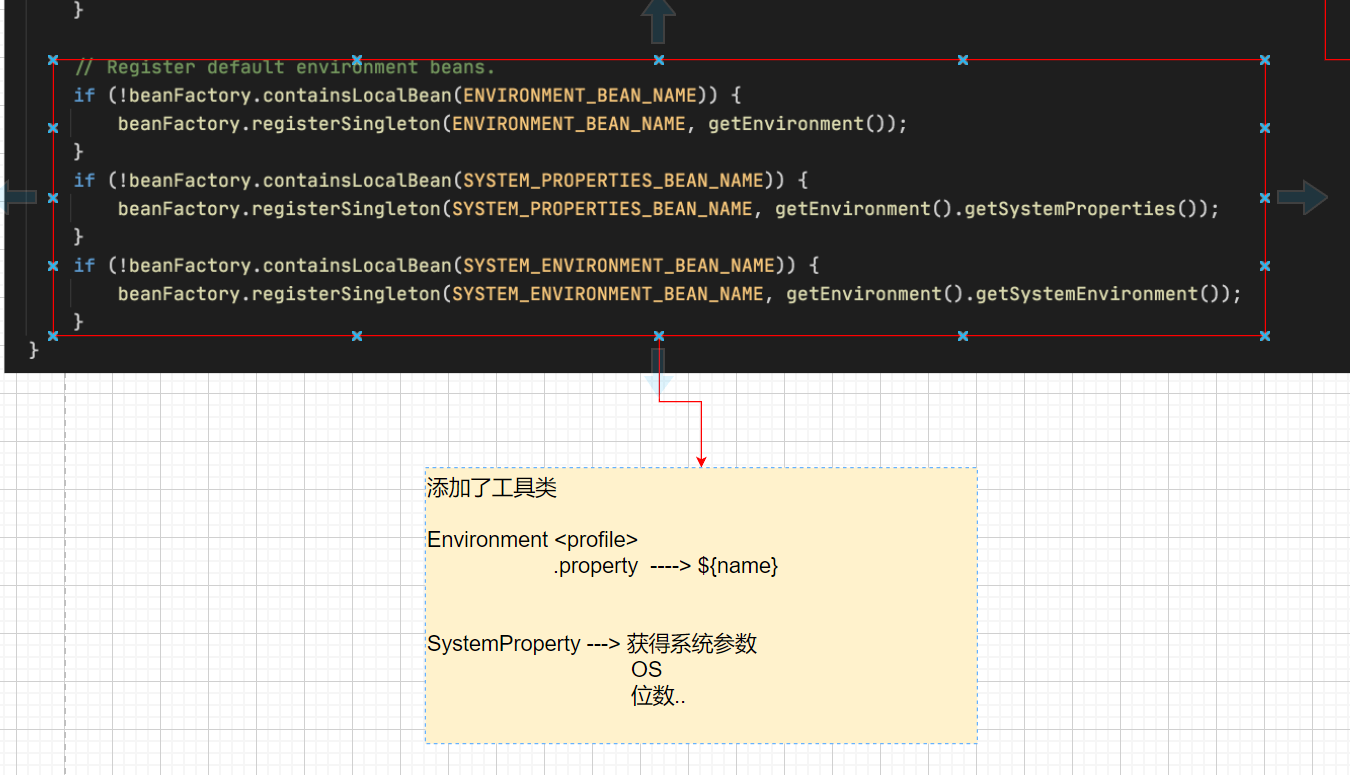Click the "Environment <profile>" line in note

[x=532, y=540]
